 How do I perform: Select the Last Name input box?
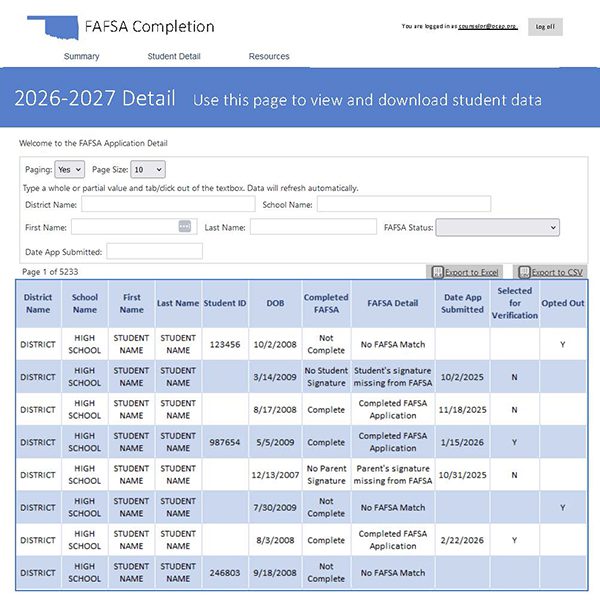click(x=313, y=227)
